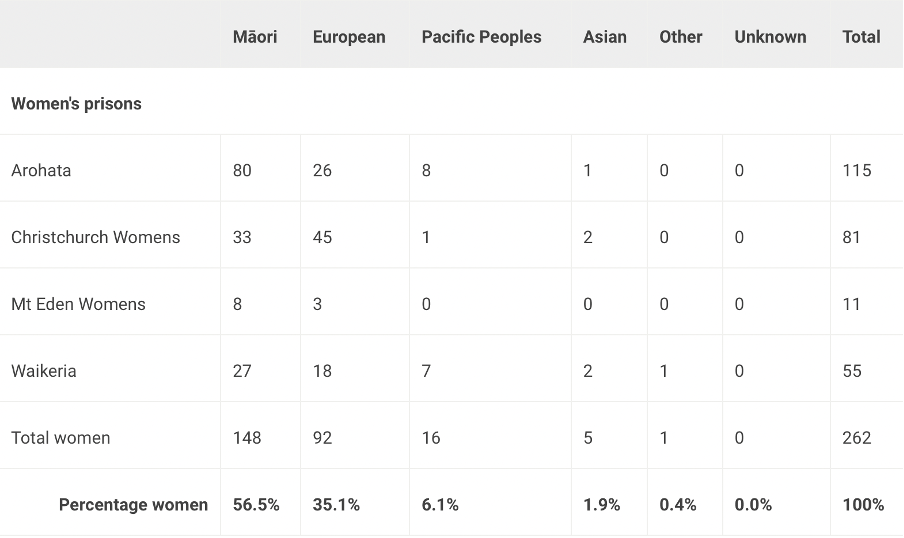Screen dimensions: 904x538
Task: Select the Women's prisons section heading
Action: (76, 104)
